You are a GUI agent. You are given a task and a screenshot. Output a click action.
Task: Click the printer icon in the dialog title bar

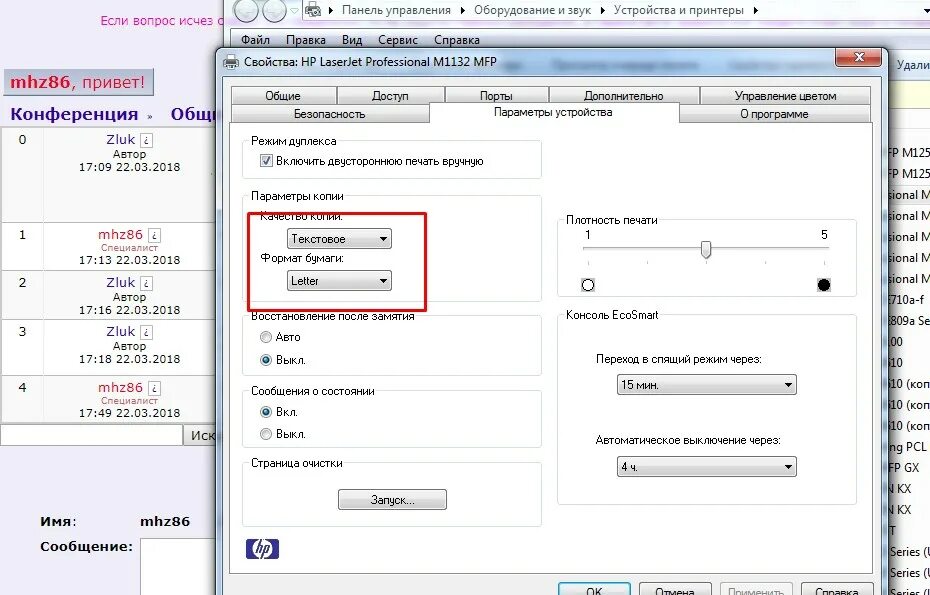pos(231,62)
